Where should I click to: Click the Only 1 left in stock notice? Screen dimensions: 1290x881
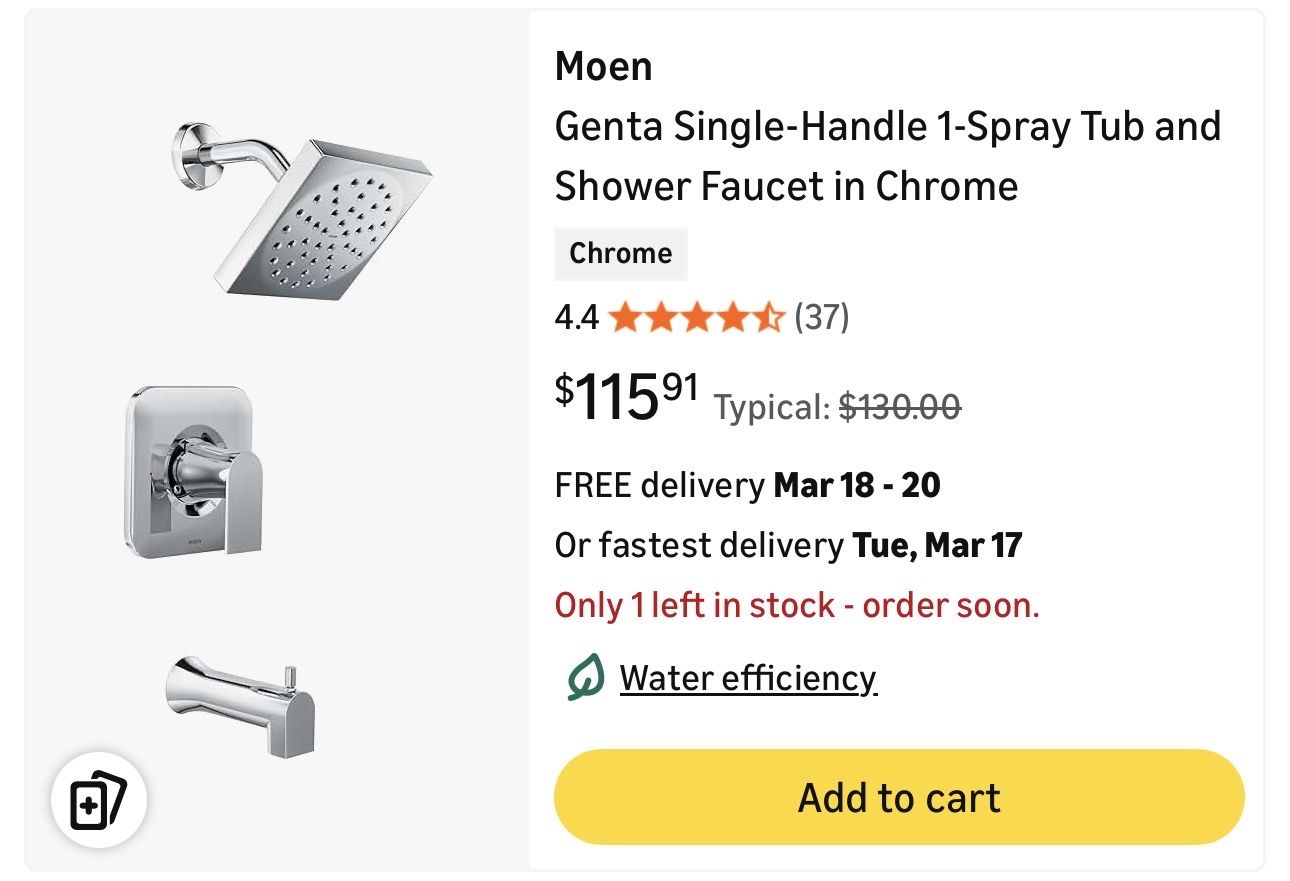point(797,605)
